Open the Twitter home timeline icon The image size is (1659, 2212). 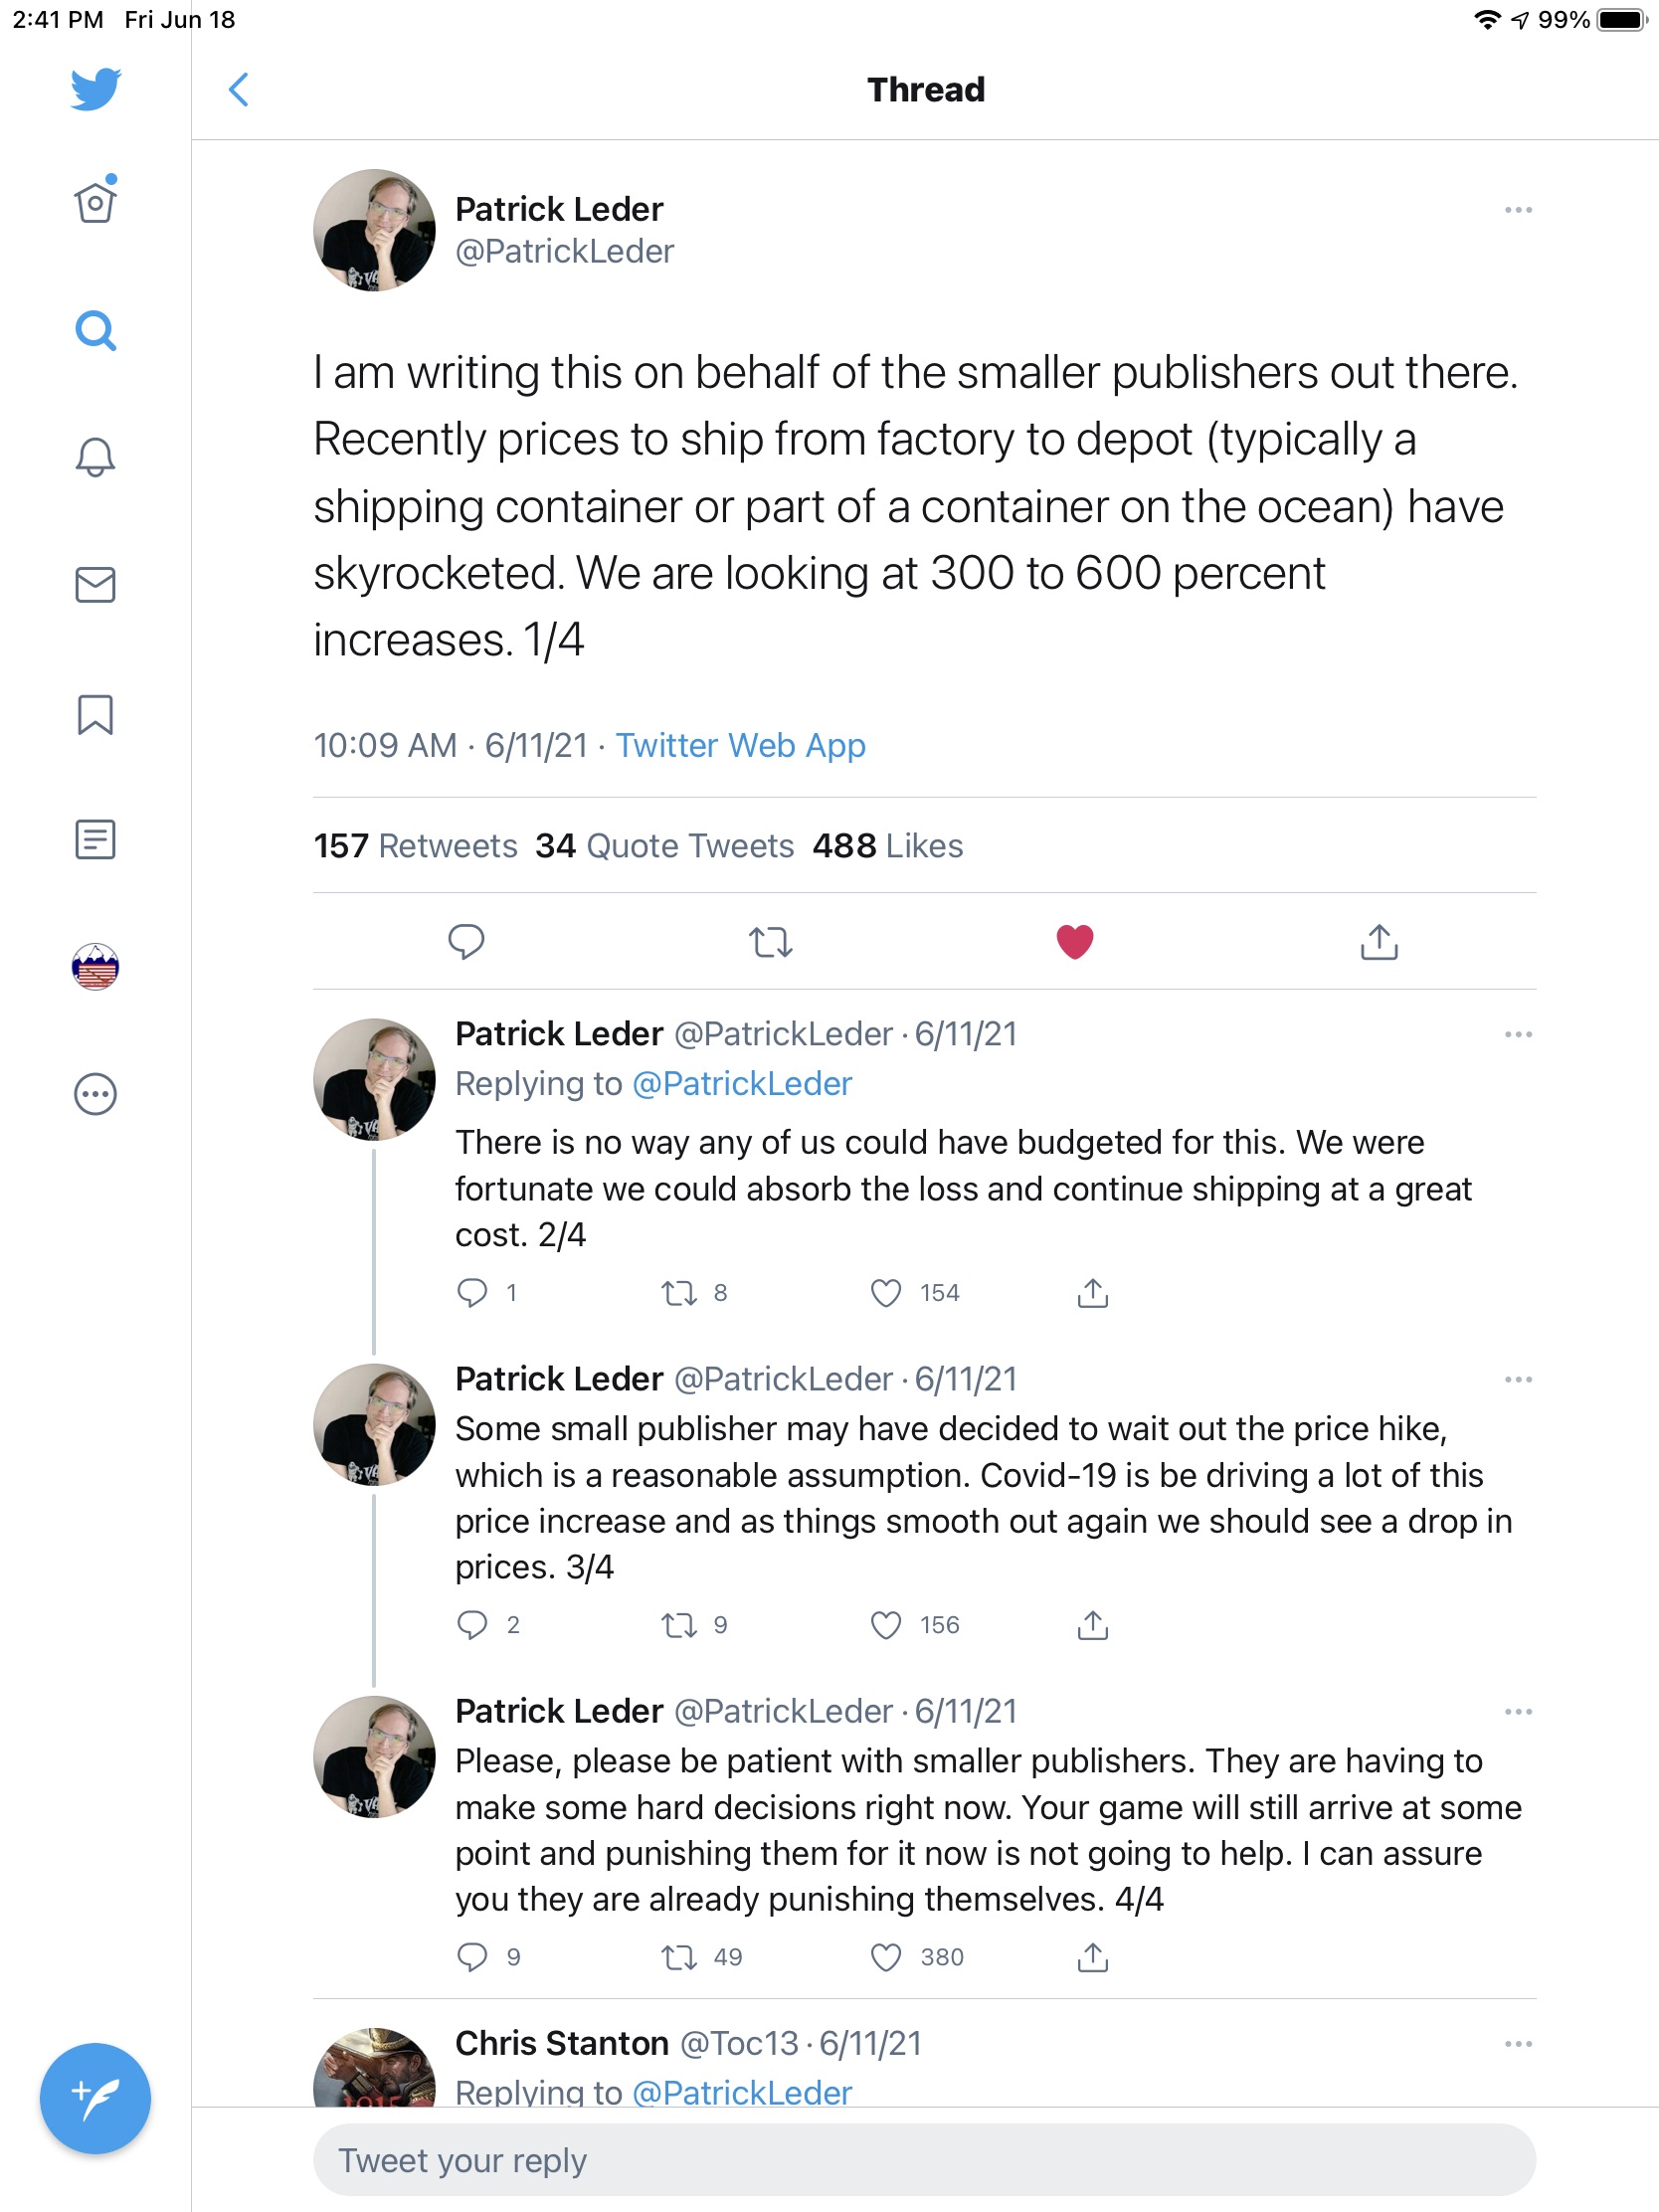[95, 203]
